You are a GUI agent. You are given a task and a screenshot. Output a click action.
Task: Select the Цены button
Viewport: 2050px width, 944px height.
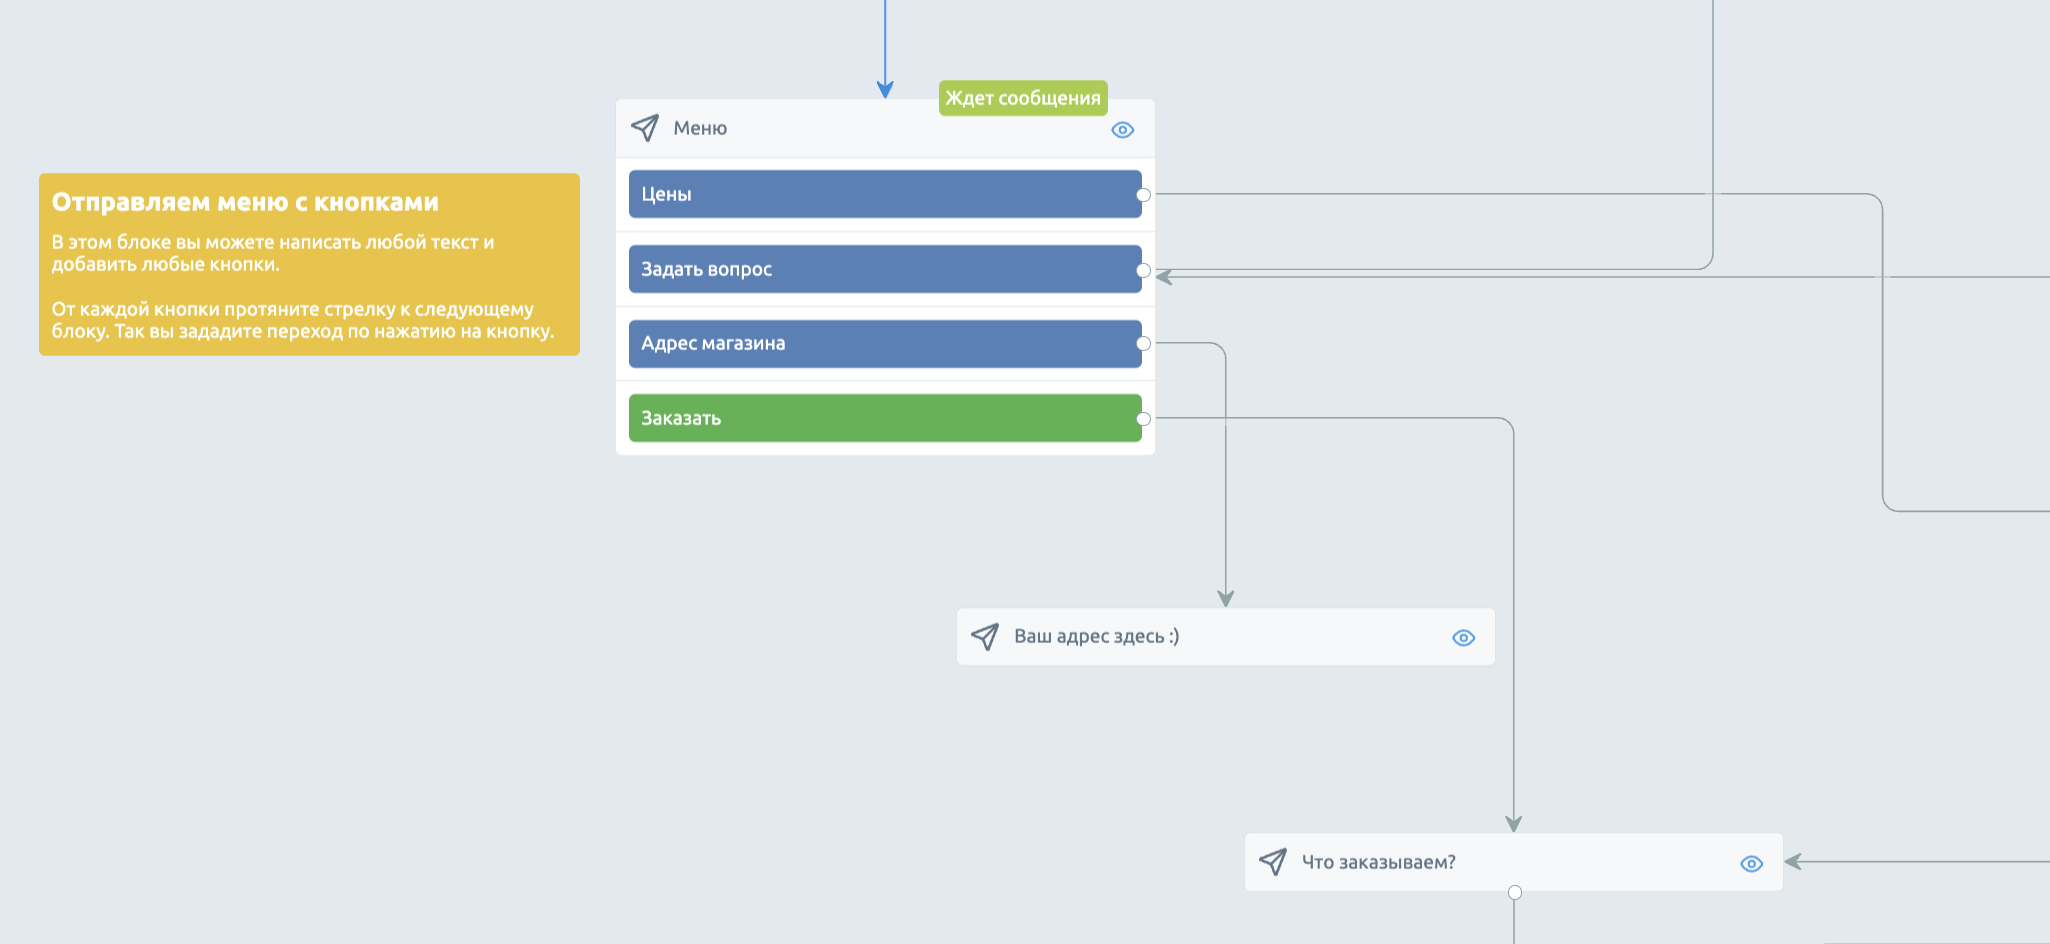tap(885, 194)
